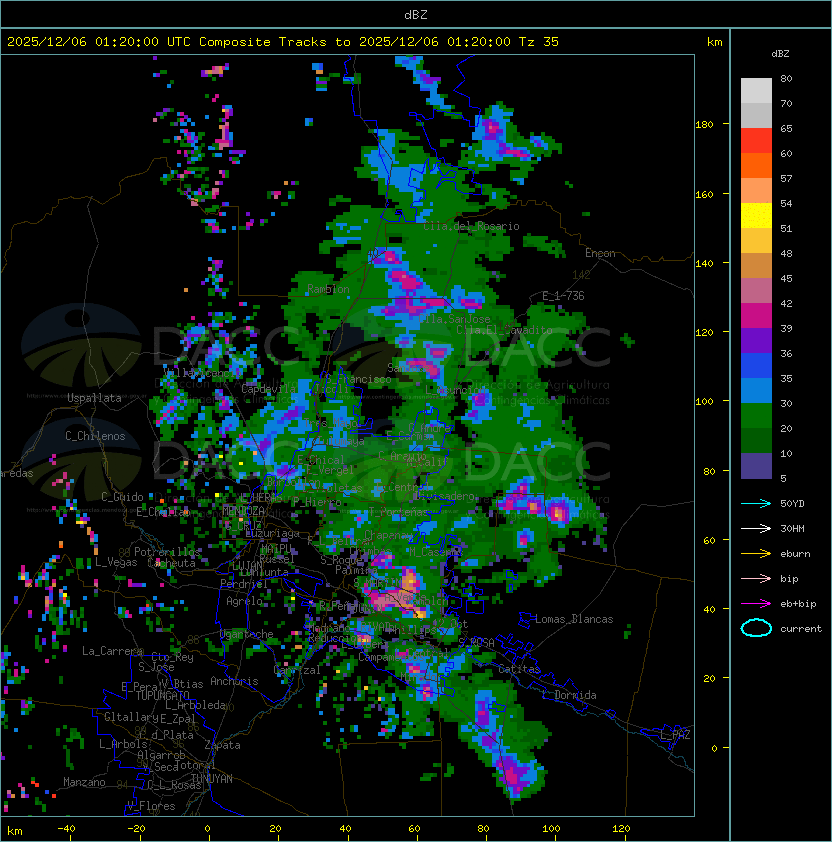The image size is (832, 842).
Task: Click the 'Carrizal' place label
Action: [x=297, y=670]
